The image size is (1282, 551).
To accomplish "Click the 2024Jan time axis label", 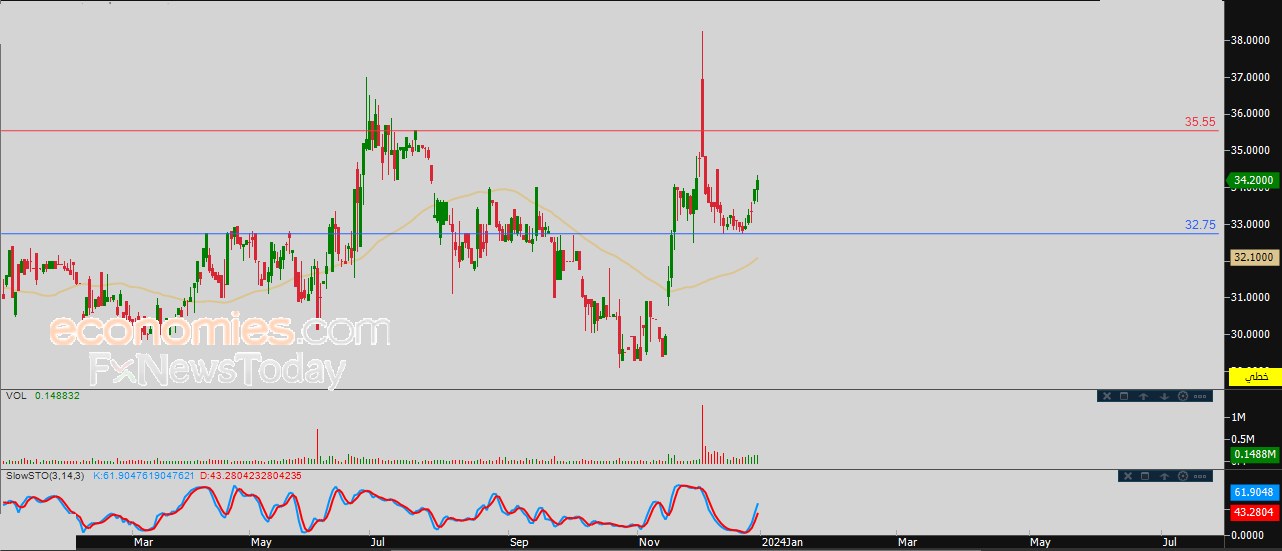I will [x=780, y=542].
